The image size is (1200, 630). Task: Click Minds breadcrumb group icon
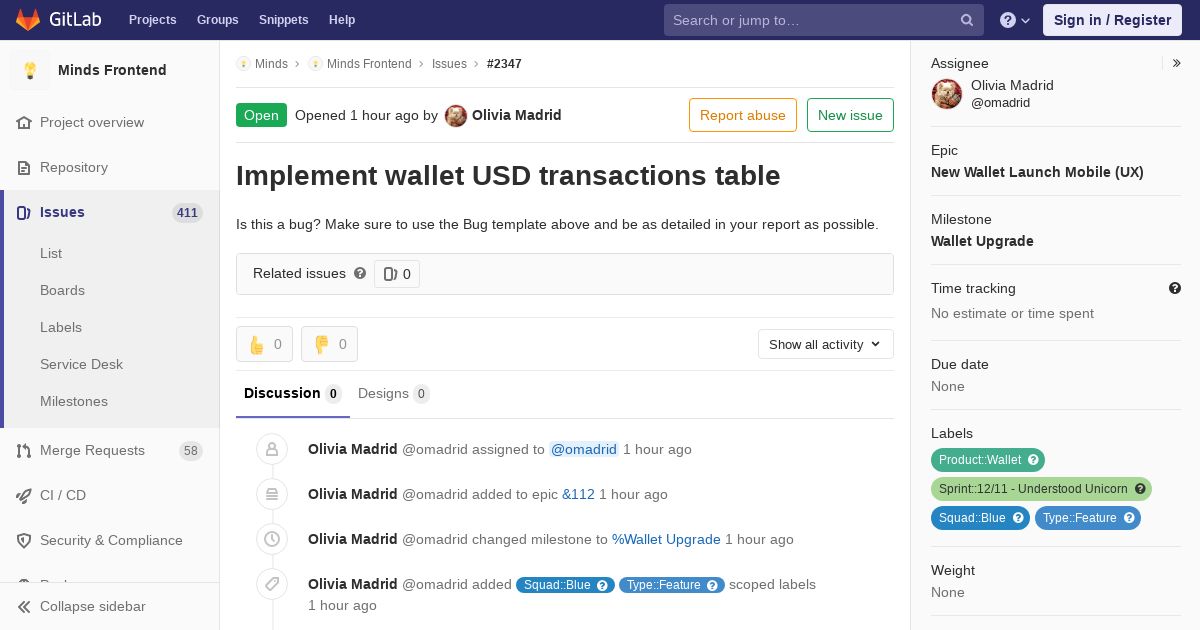click(x=243, y=64)
